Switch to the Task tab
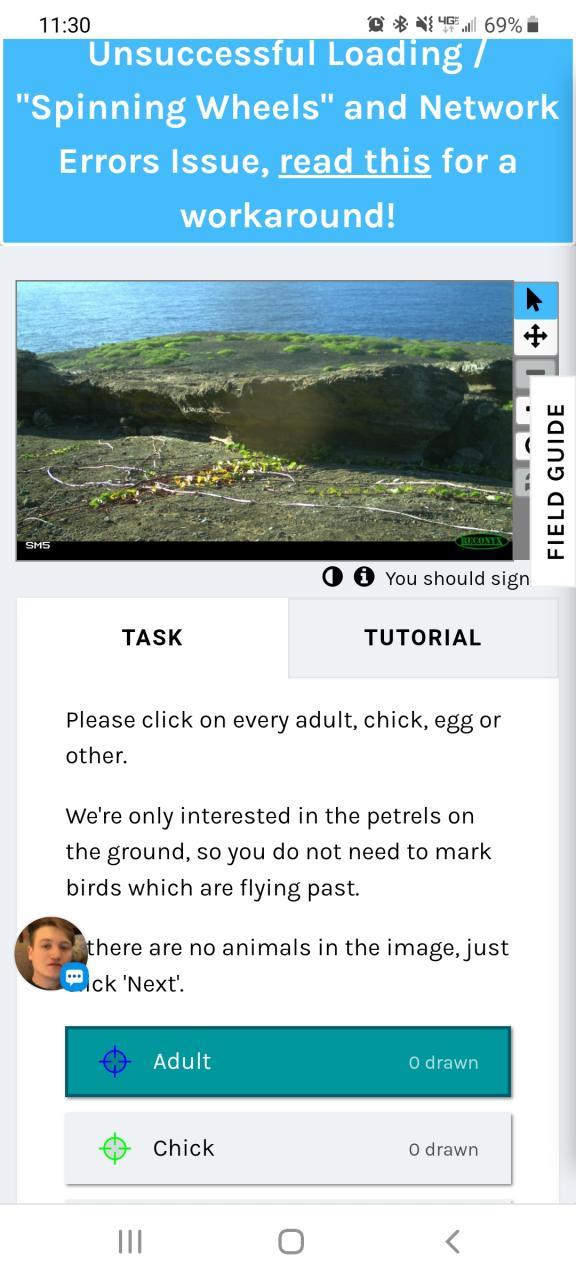The image size is (576, 1280). (x=152, y=638)
